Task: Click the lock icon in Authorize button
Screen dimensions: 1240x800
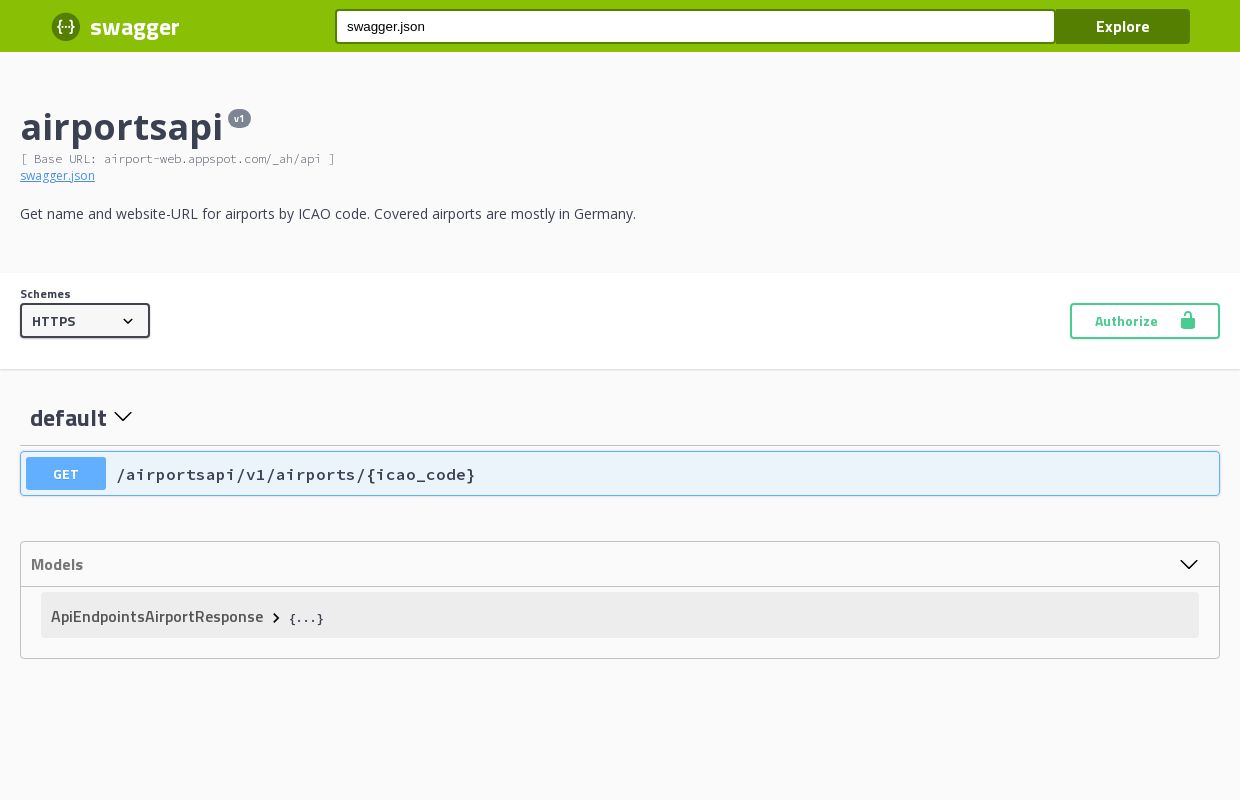Action: click(x=1188, y=320)
